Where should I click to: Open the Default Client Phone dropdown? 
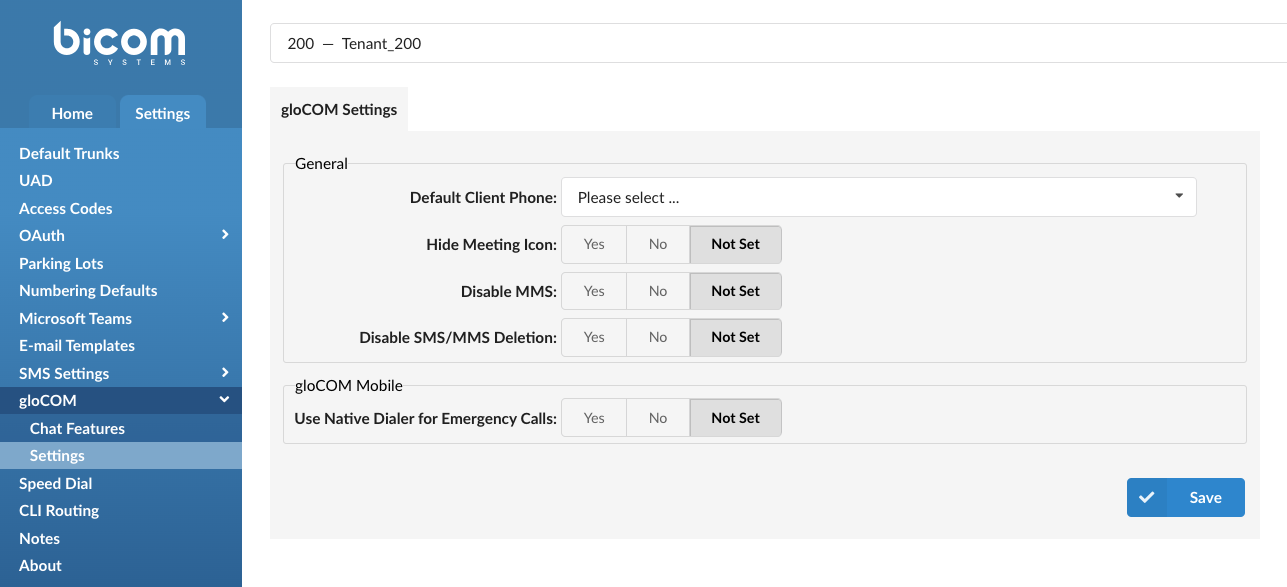pos(878,197)
